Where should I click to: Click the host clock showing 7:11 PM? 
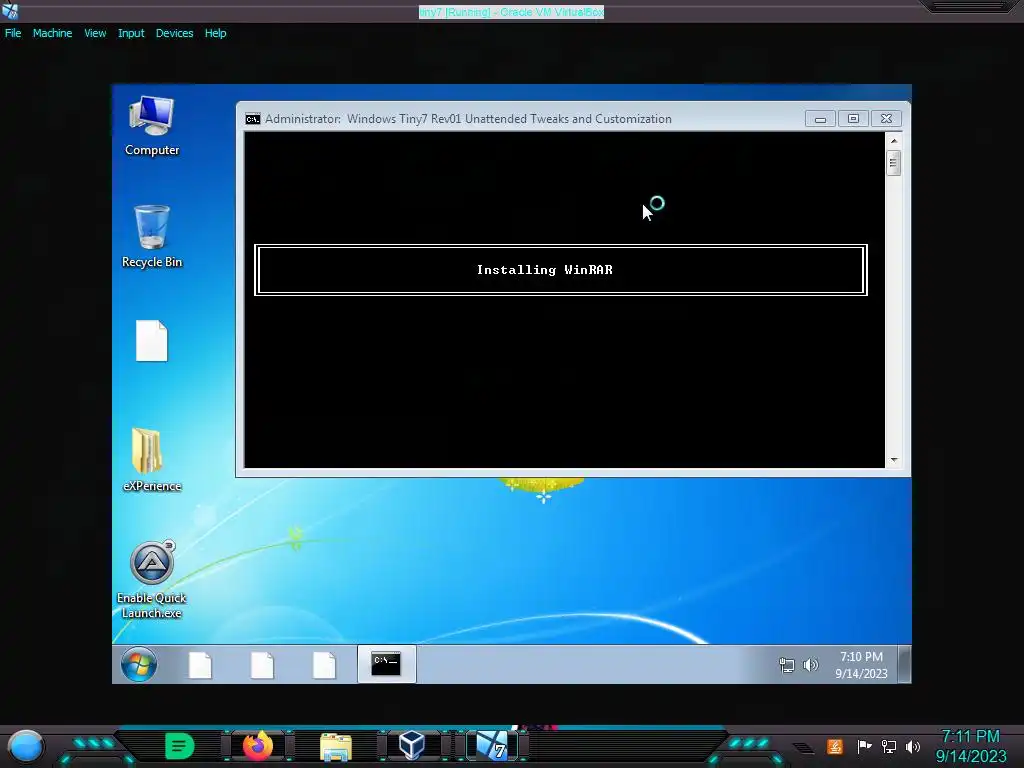coord(970,746)
